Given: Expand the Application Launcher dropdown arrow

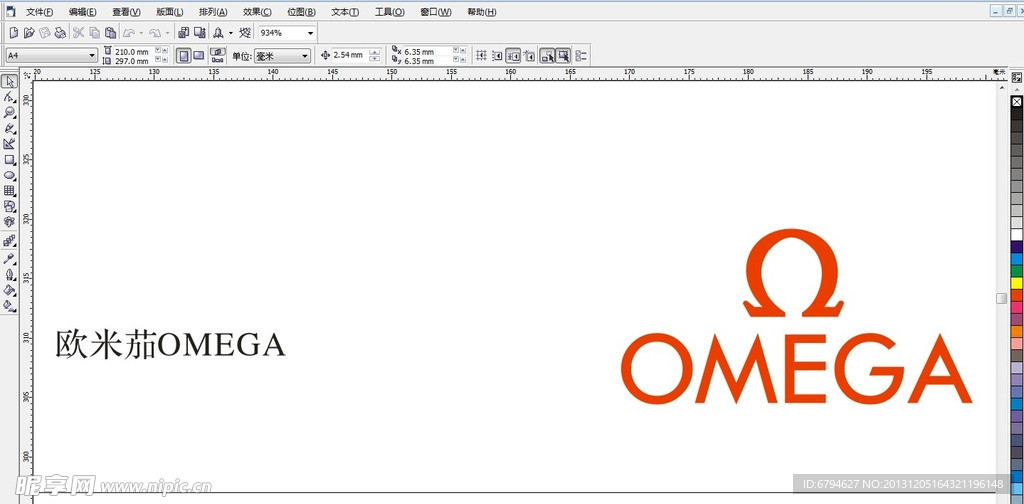Looking at the screenshot, I should point(231,33).
